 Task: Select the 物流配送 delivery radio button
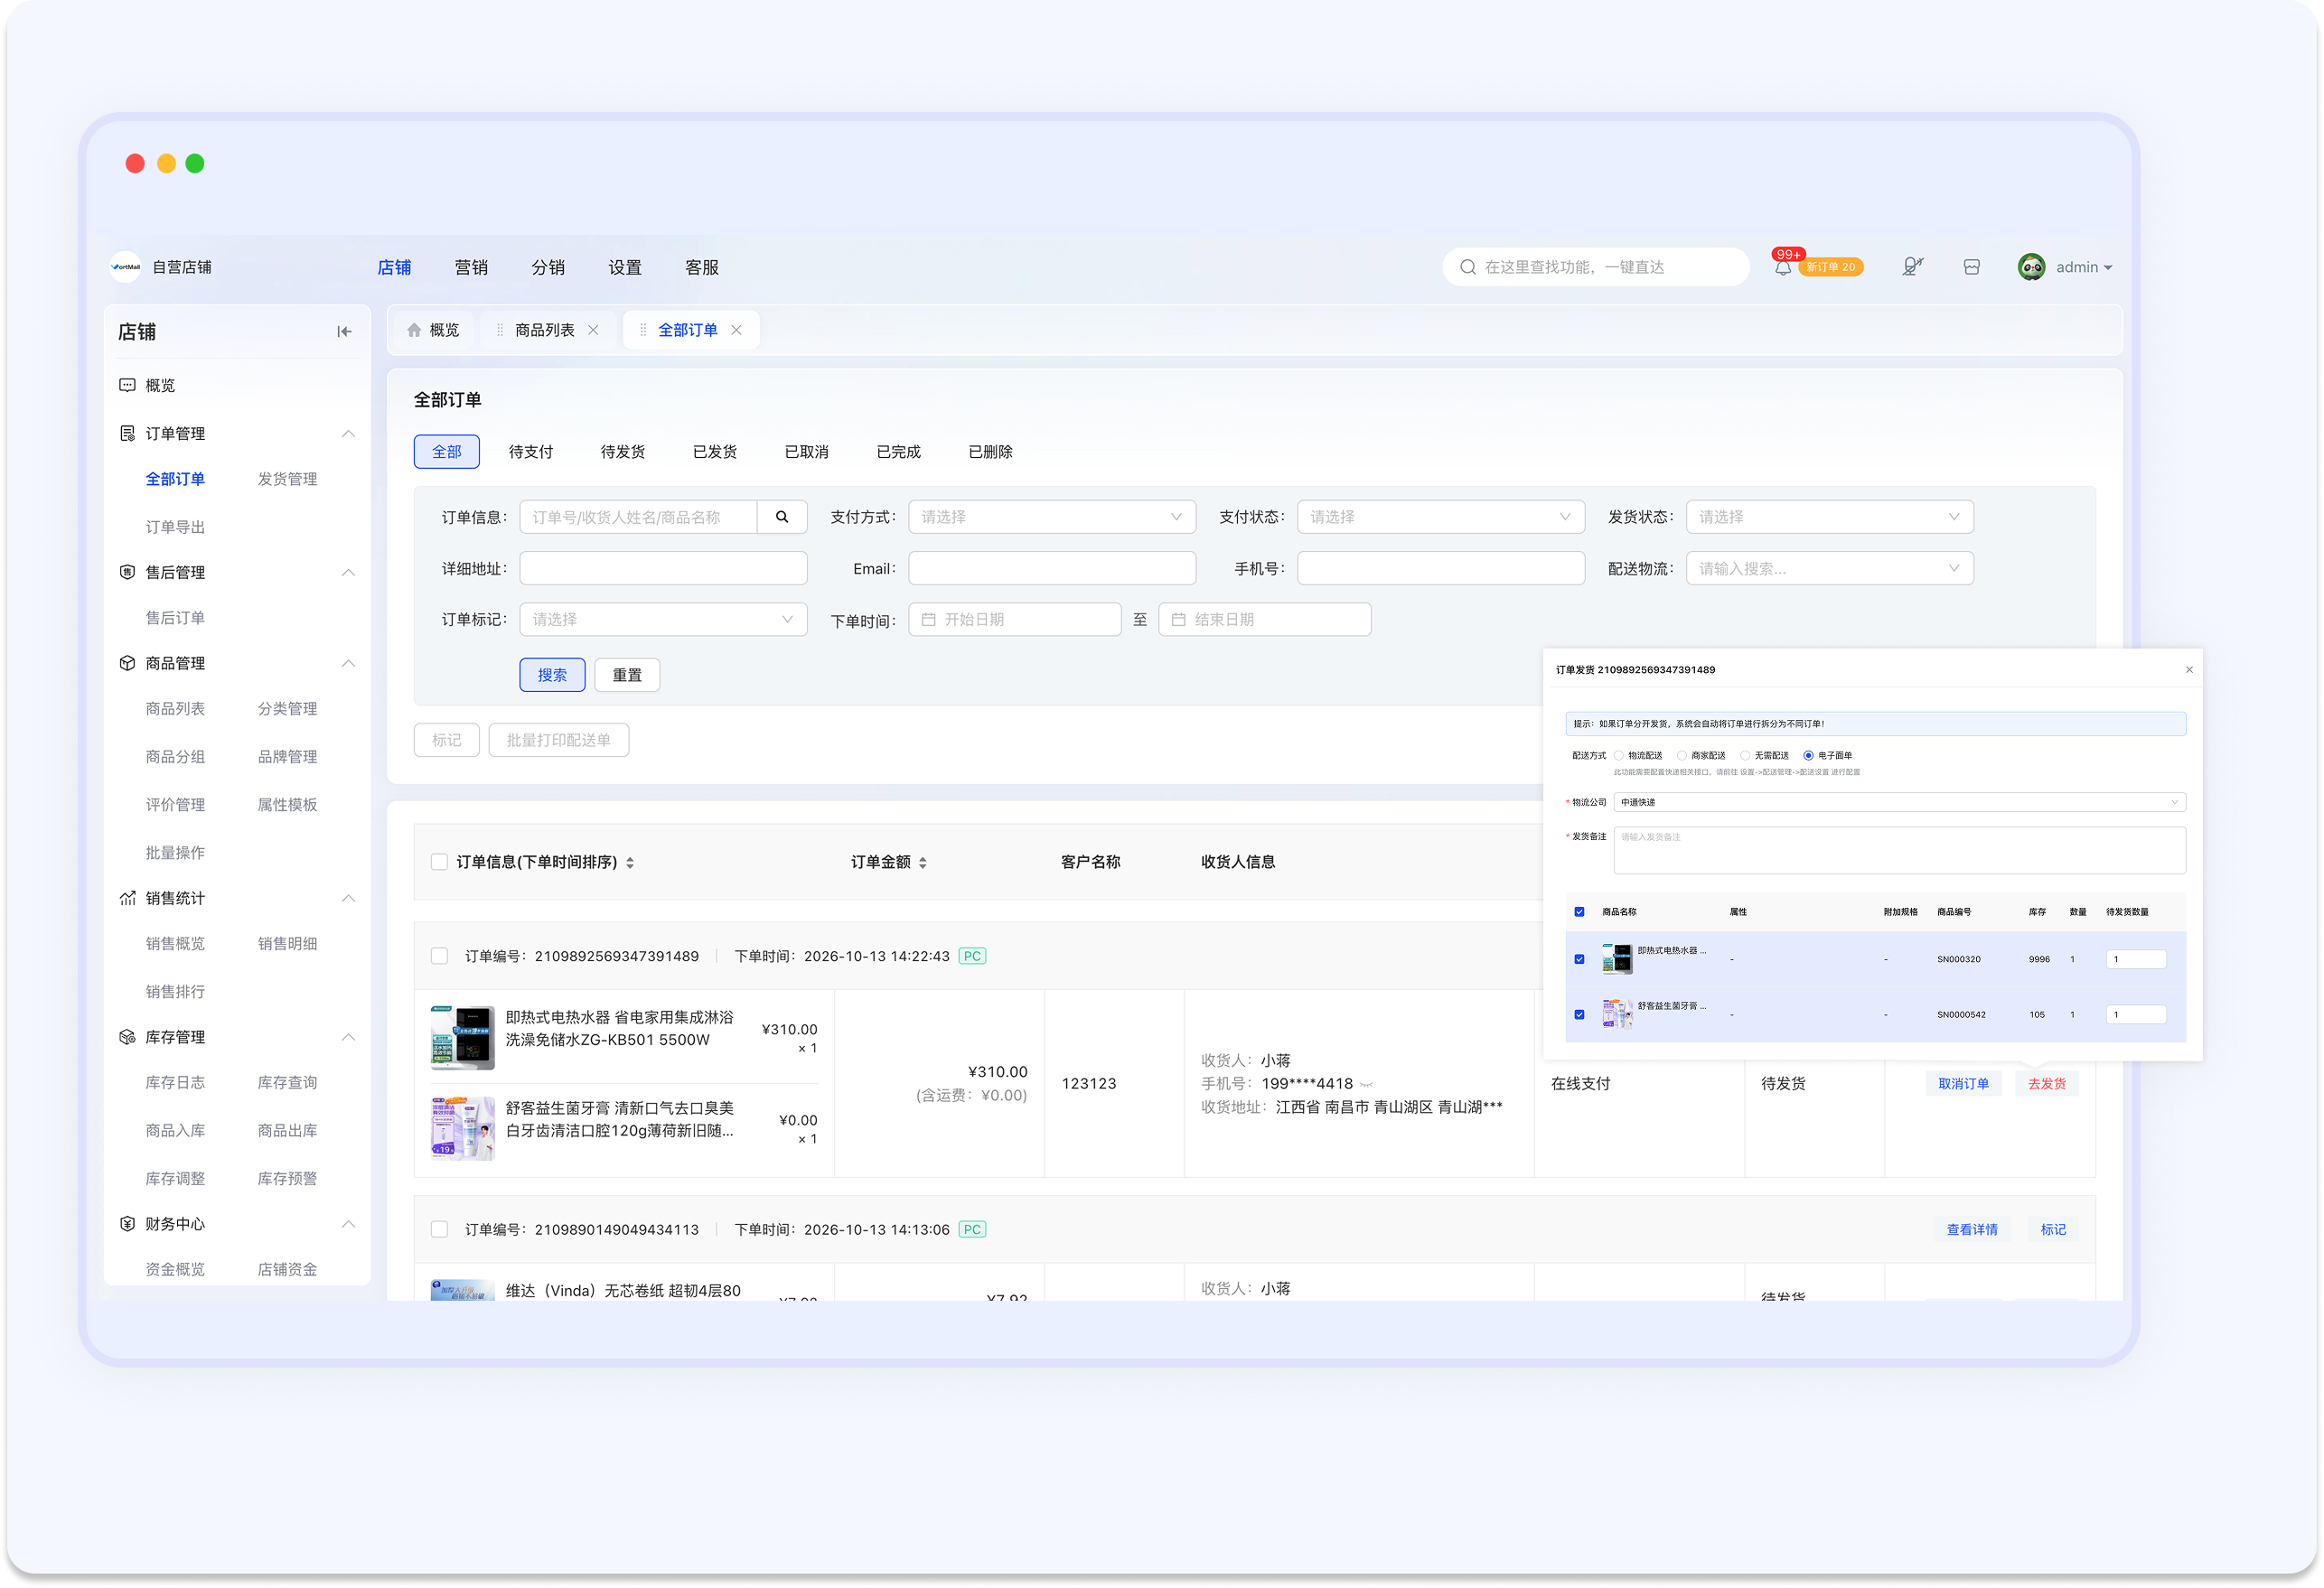[x=1619, y=756]
